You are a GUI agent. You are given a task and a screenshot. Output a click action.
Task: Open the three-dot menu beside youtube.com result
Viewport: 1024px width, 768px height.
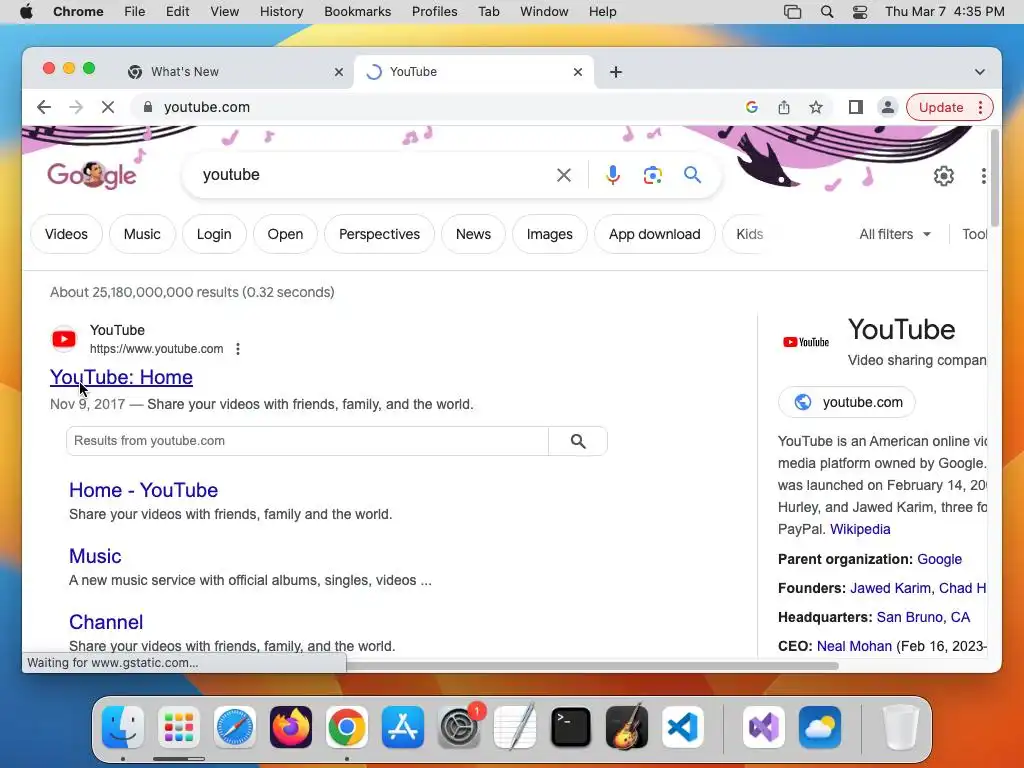238,349
